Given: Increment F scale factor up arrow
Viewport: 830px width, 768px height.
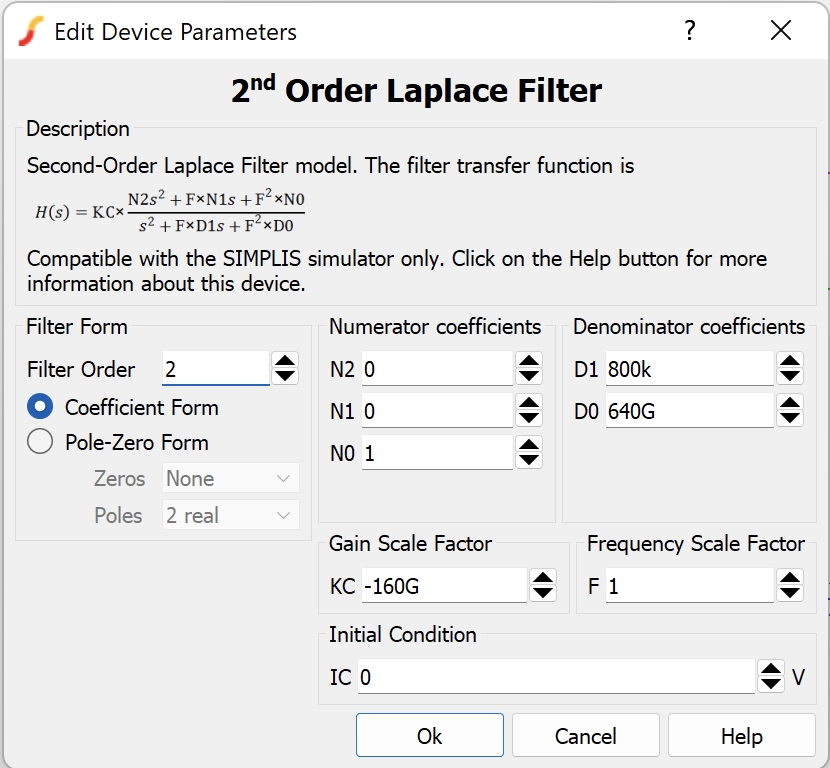Looking at the screenshot, I should [x=790, y=578].
